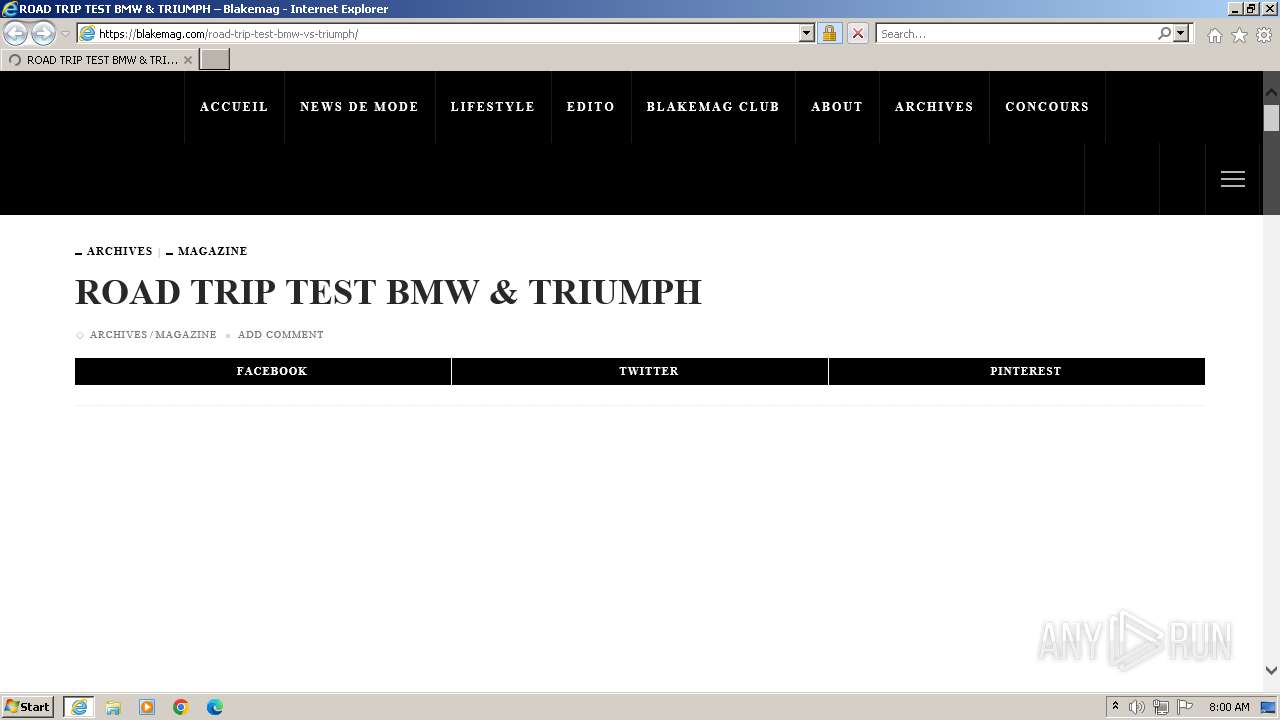Viewport: 1280px width, 720px height.
Task: Click the browser Search box
Action: coord(1016,34)
